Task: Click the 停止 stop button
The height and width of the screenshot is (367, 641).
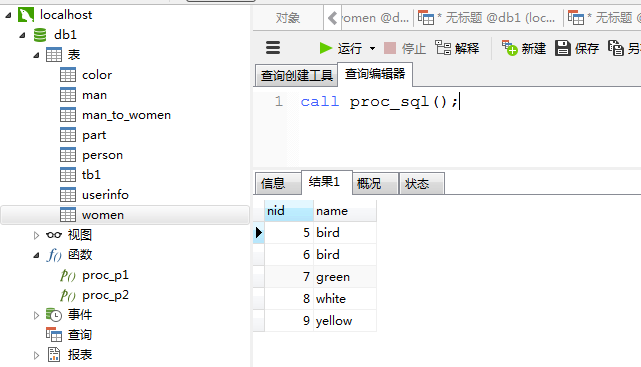Action: click(405, 49)
